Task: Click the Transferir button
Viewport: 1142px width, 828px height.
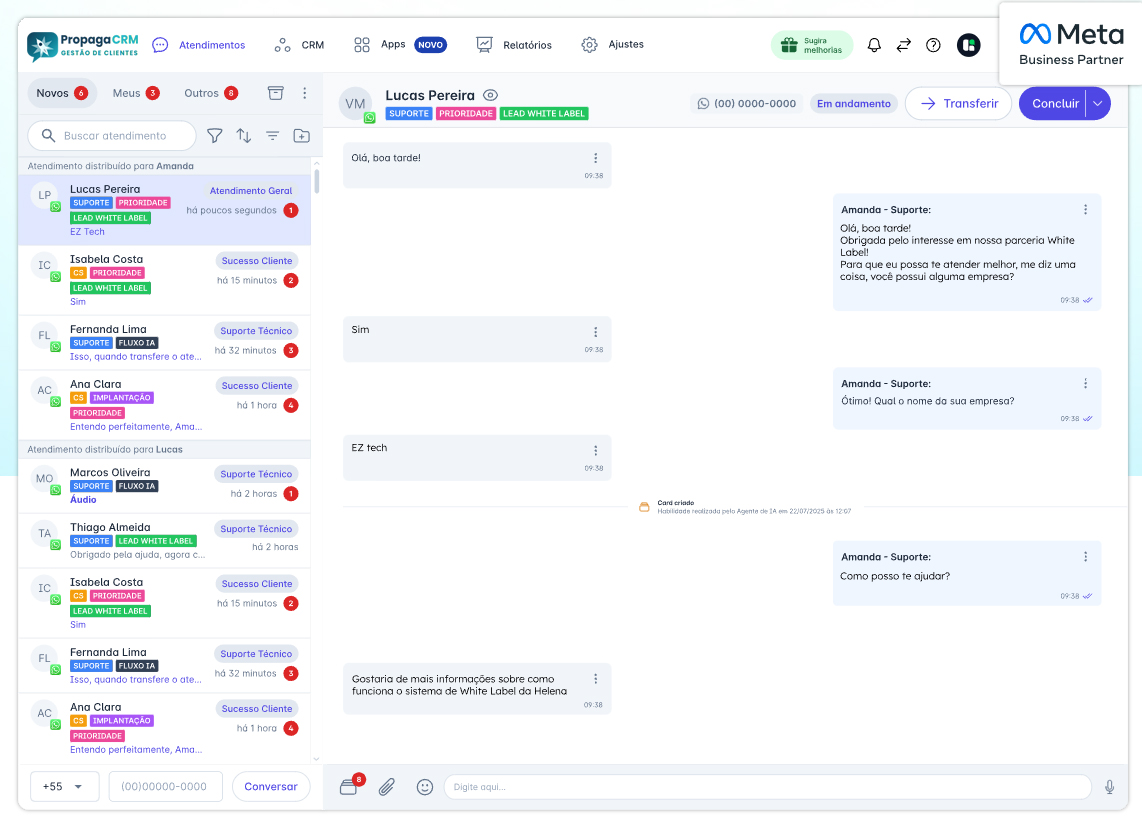Action: (x=958, y=103)
